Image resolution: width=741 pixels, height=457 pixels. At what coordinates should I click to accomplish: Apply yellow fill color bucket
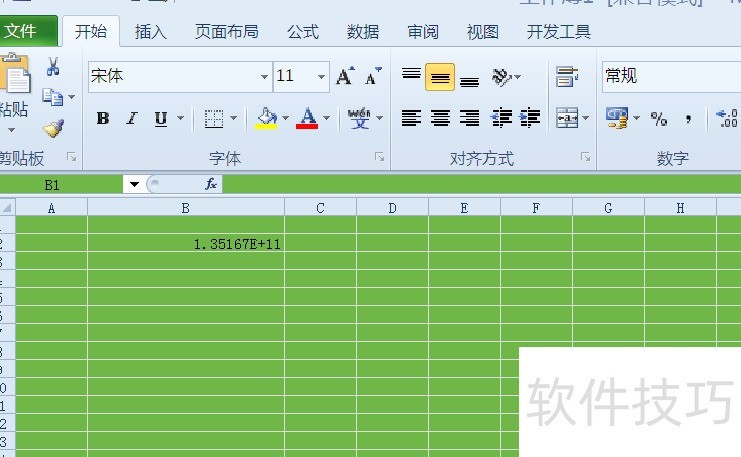click(x=266, y=118)
